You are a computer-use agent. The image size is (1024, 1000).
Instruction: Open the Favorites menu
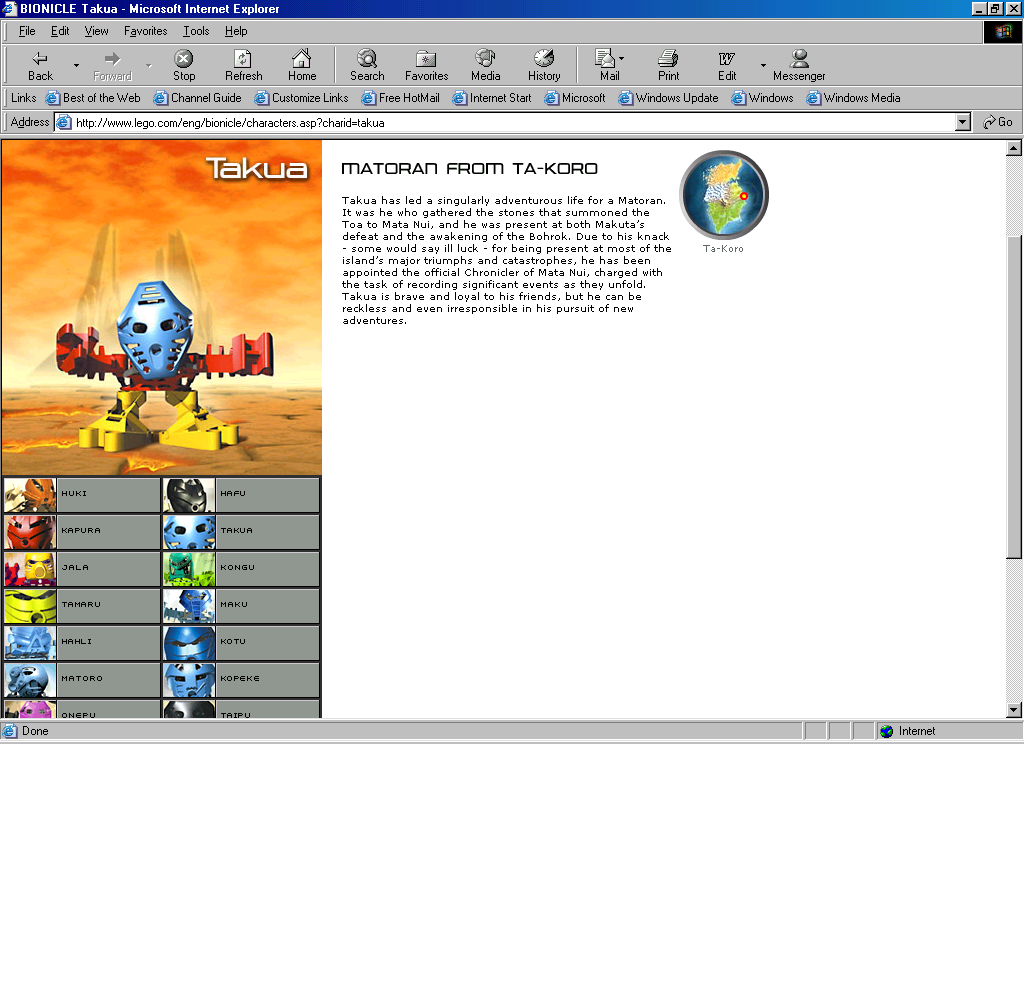pos(146,31)
